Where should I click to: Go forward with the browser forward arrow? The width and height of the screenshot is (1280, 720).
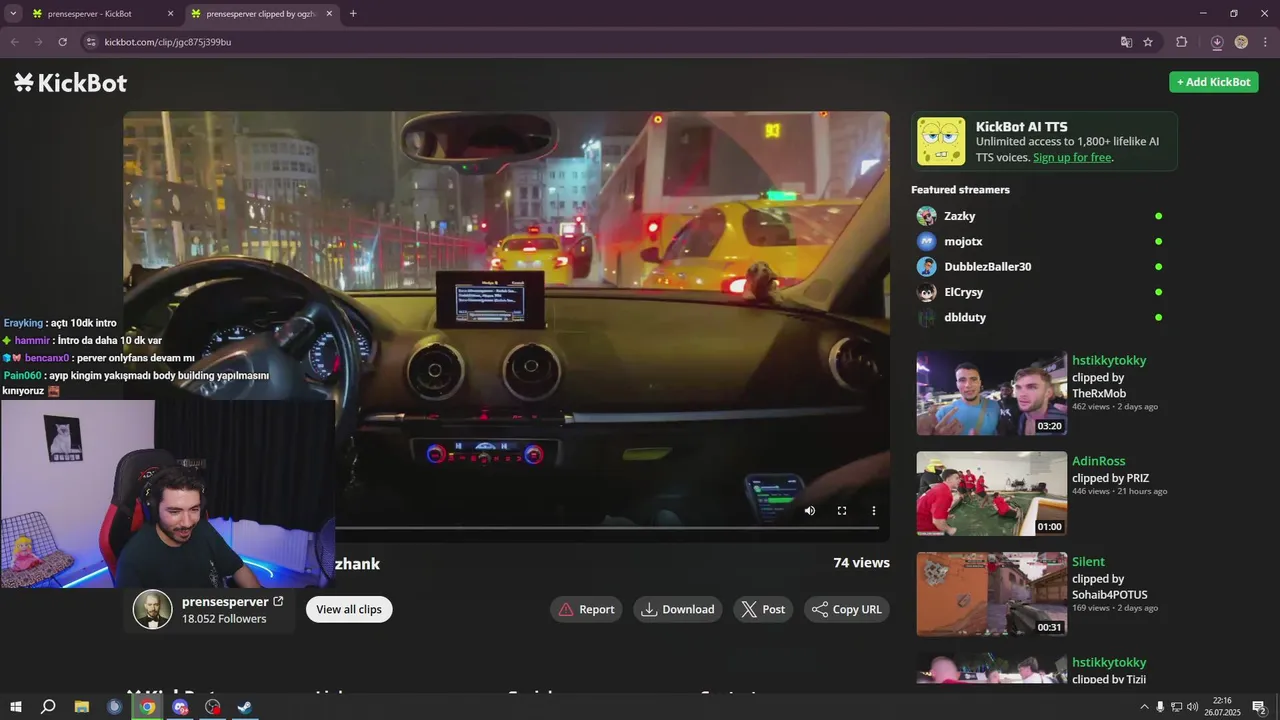coord(38,42)
